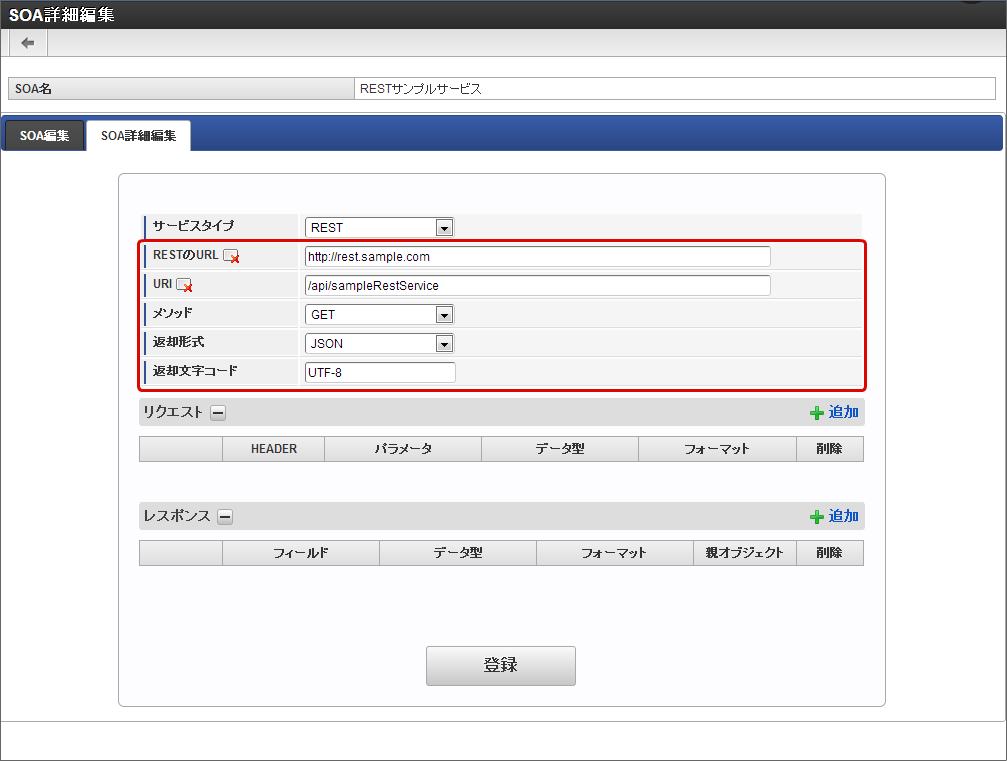Click the 登録 button

click(x=500, y=665)
